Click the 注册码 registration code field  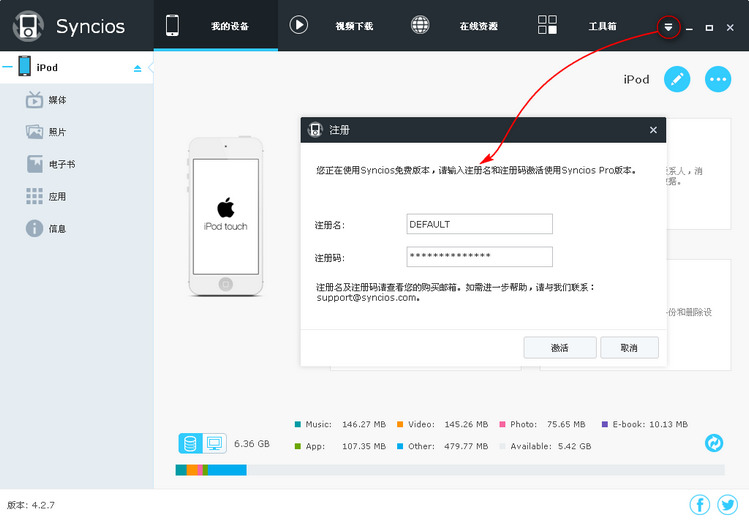coord(479,256)
